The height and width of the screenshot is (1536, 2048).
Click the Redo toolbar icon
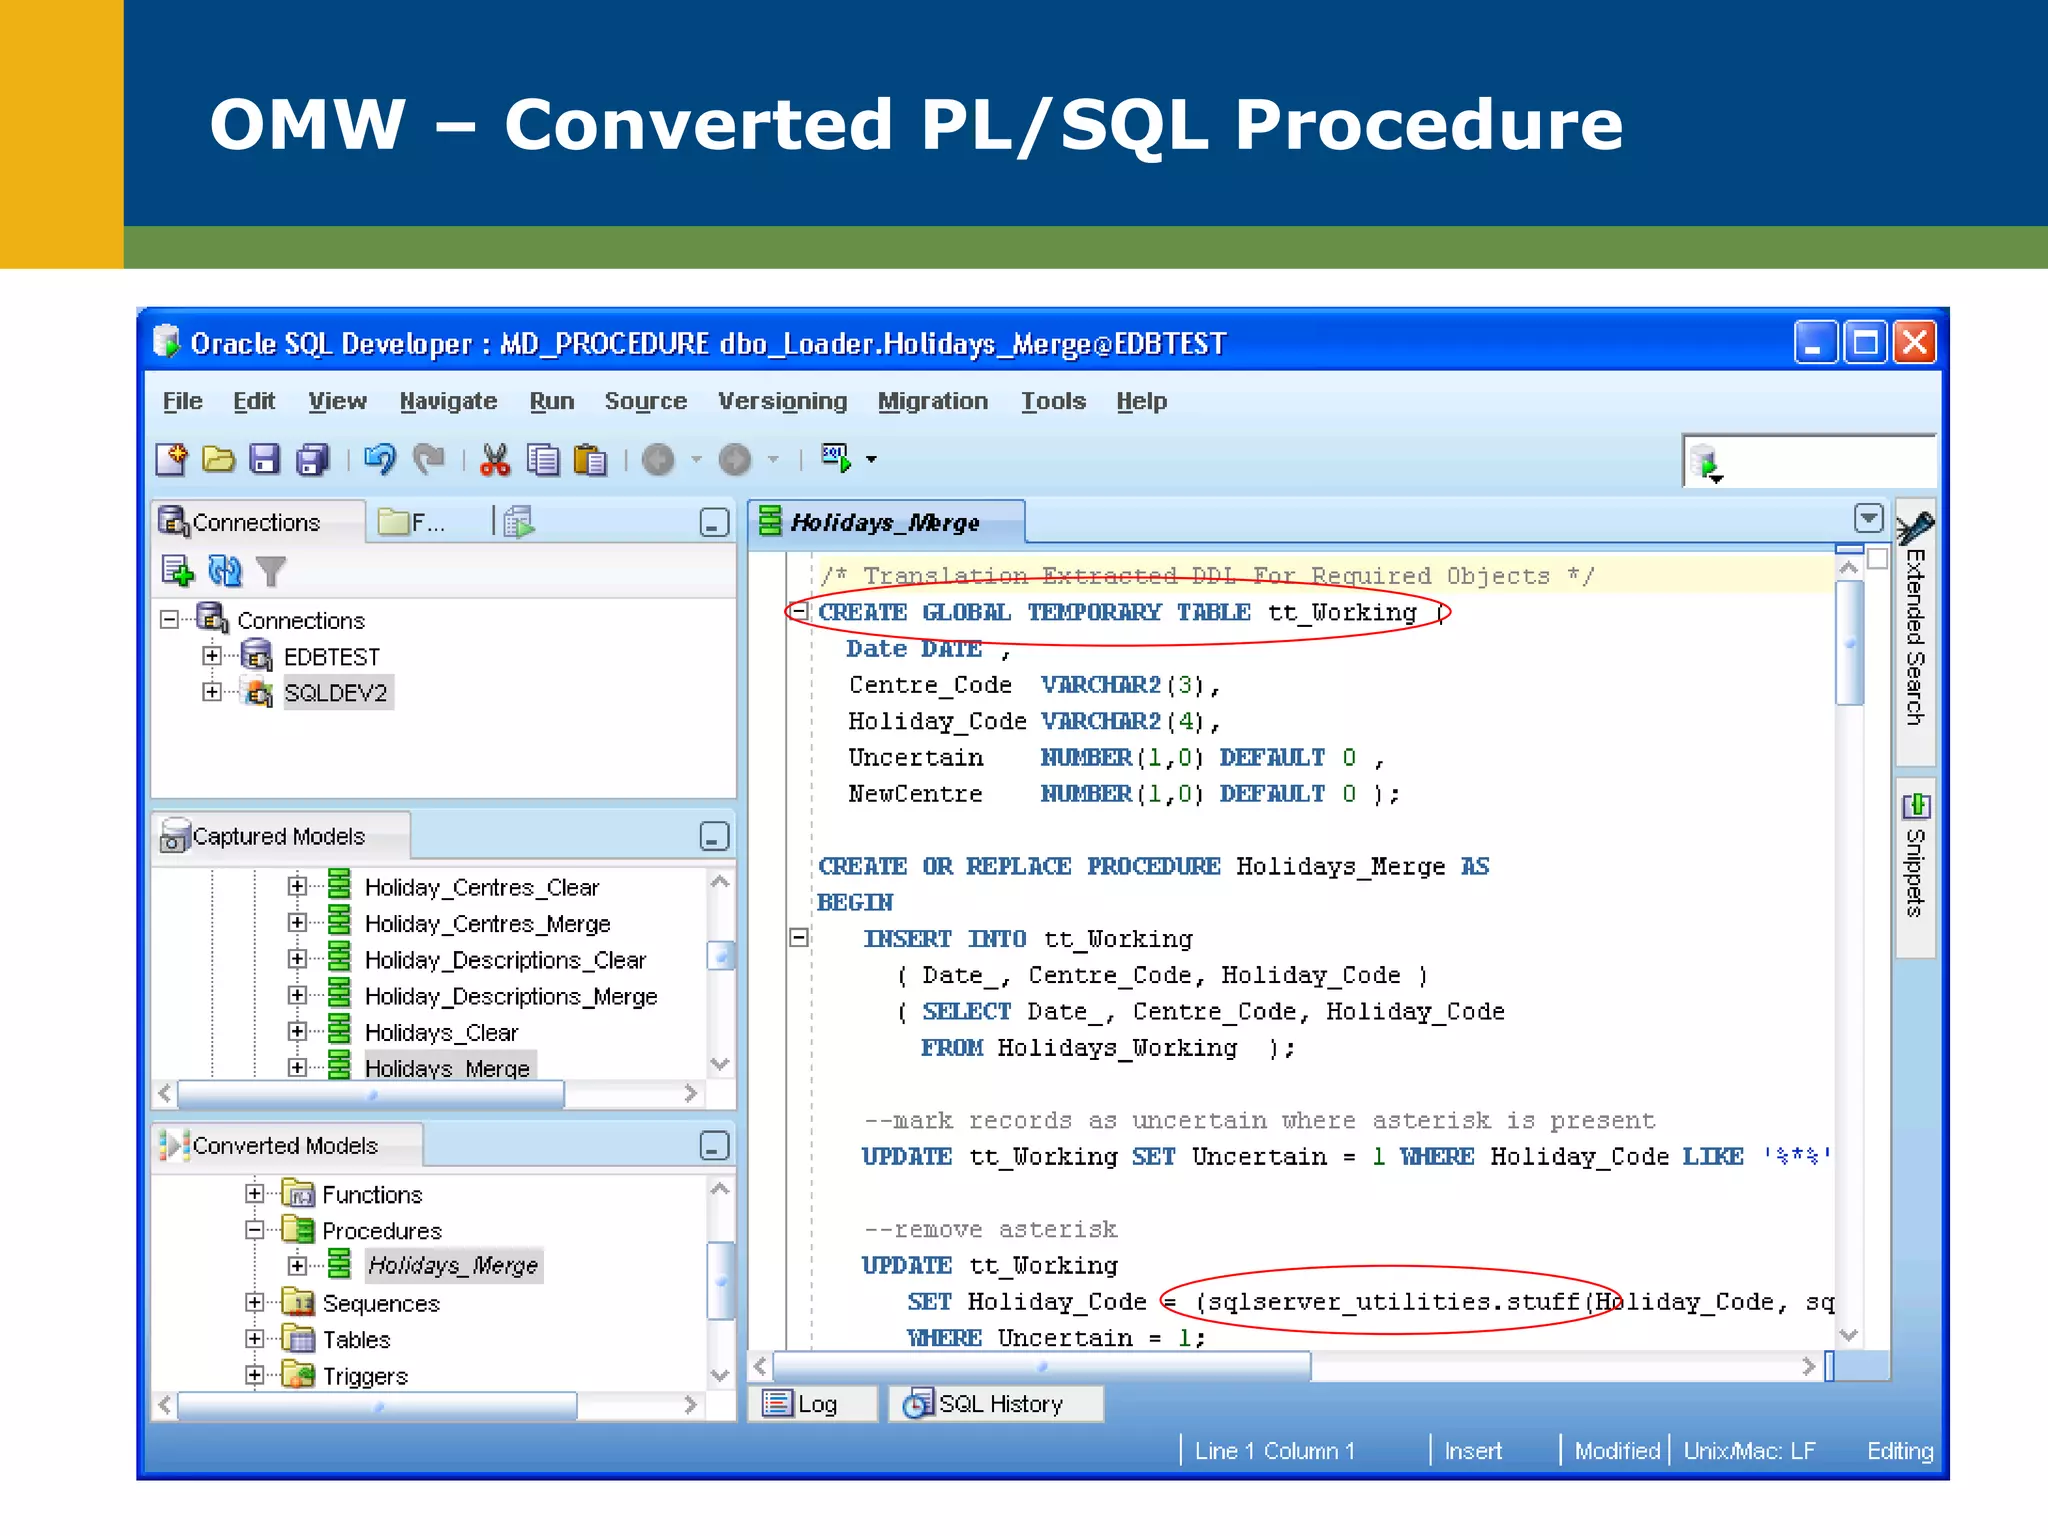coord(428,459)
